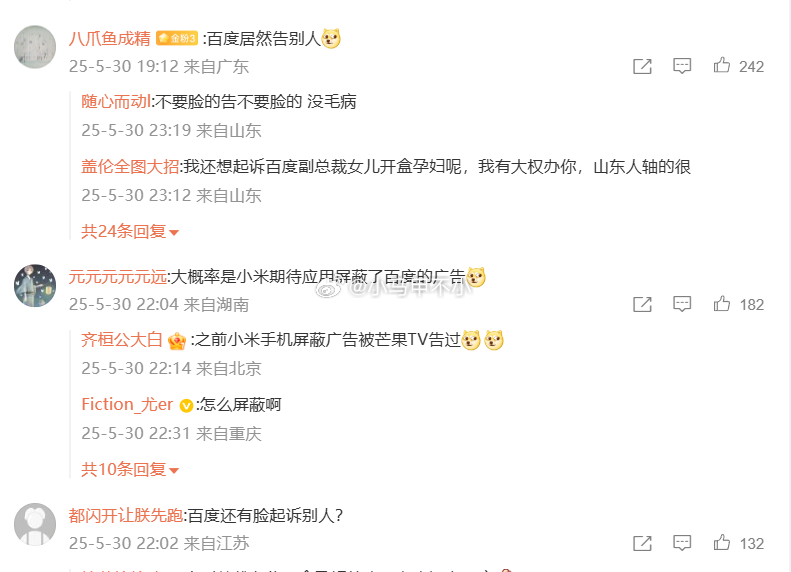The image size is (791, 572).
Task: Forward the 都闪开让朕先跑 comment
Action: [x=642, y=543]
